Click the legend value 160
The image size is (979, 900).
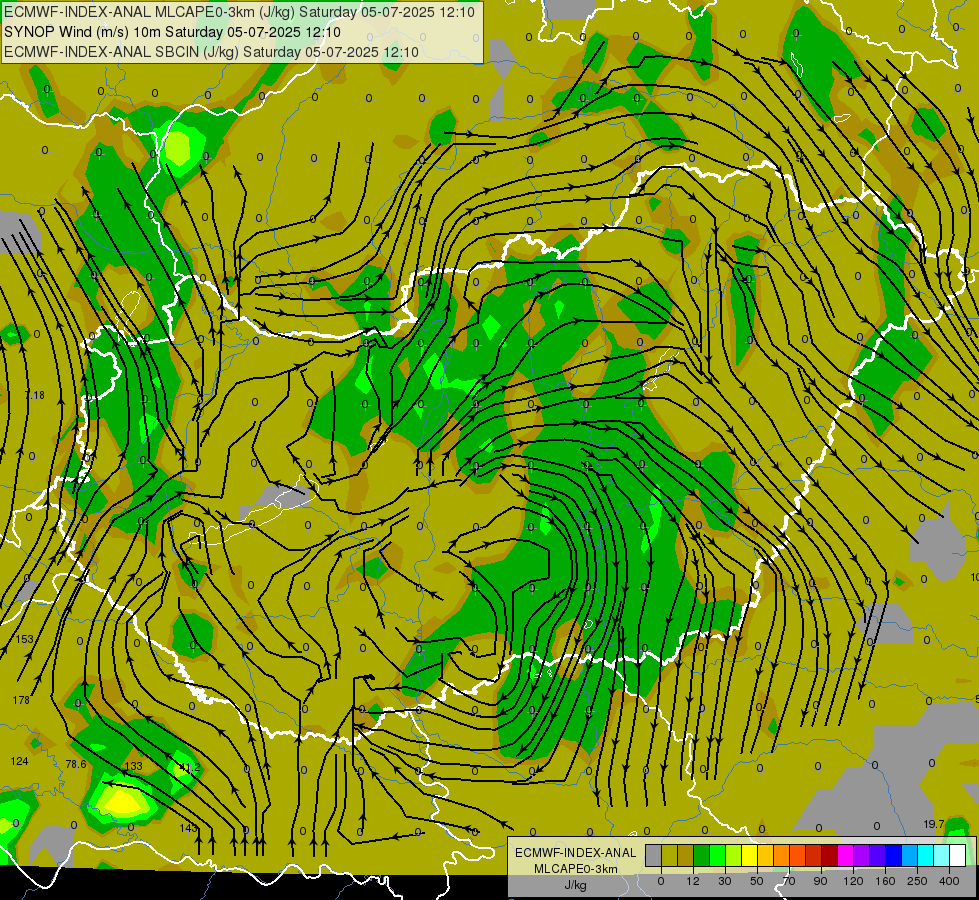tap(885, 881)
